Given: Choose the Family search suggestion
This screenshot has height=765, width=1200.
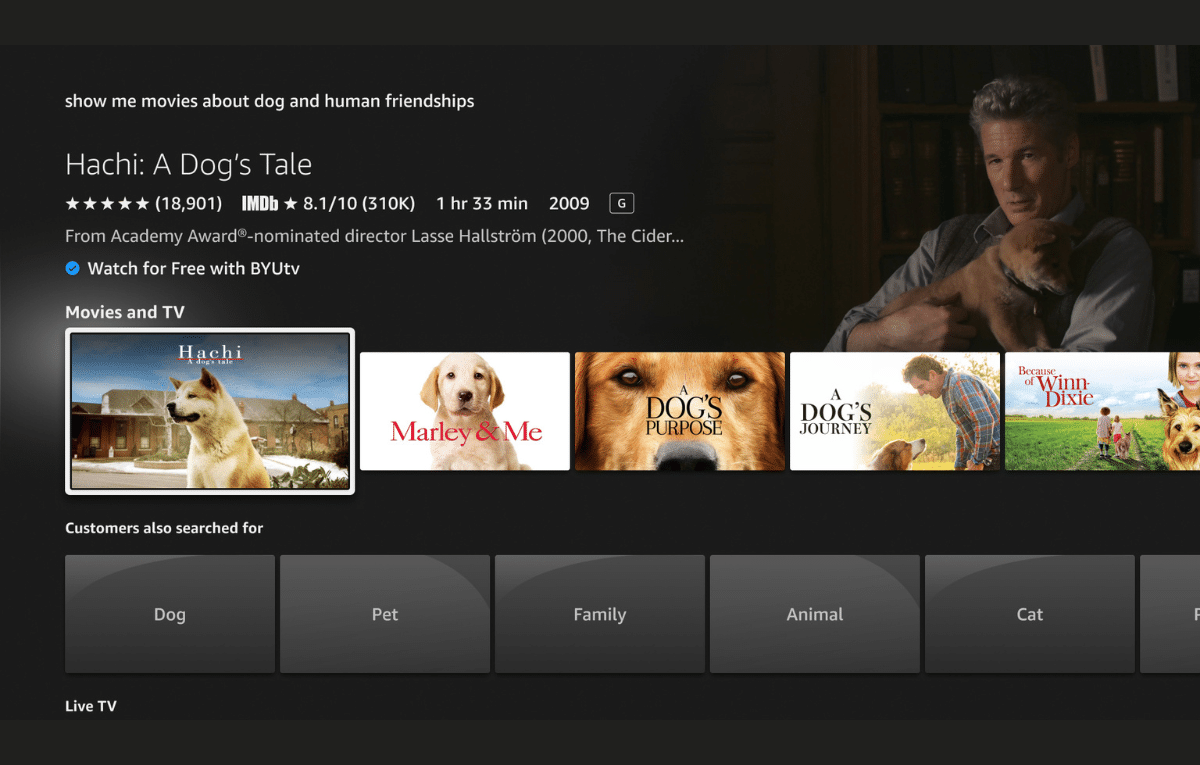Looking at the screenshot, I should [x=600, y=614].
